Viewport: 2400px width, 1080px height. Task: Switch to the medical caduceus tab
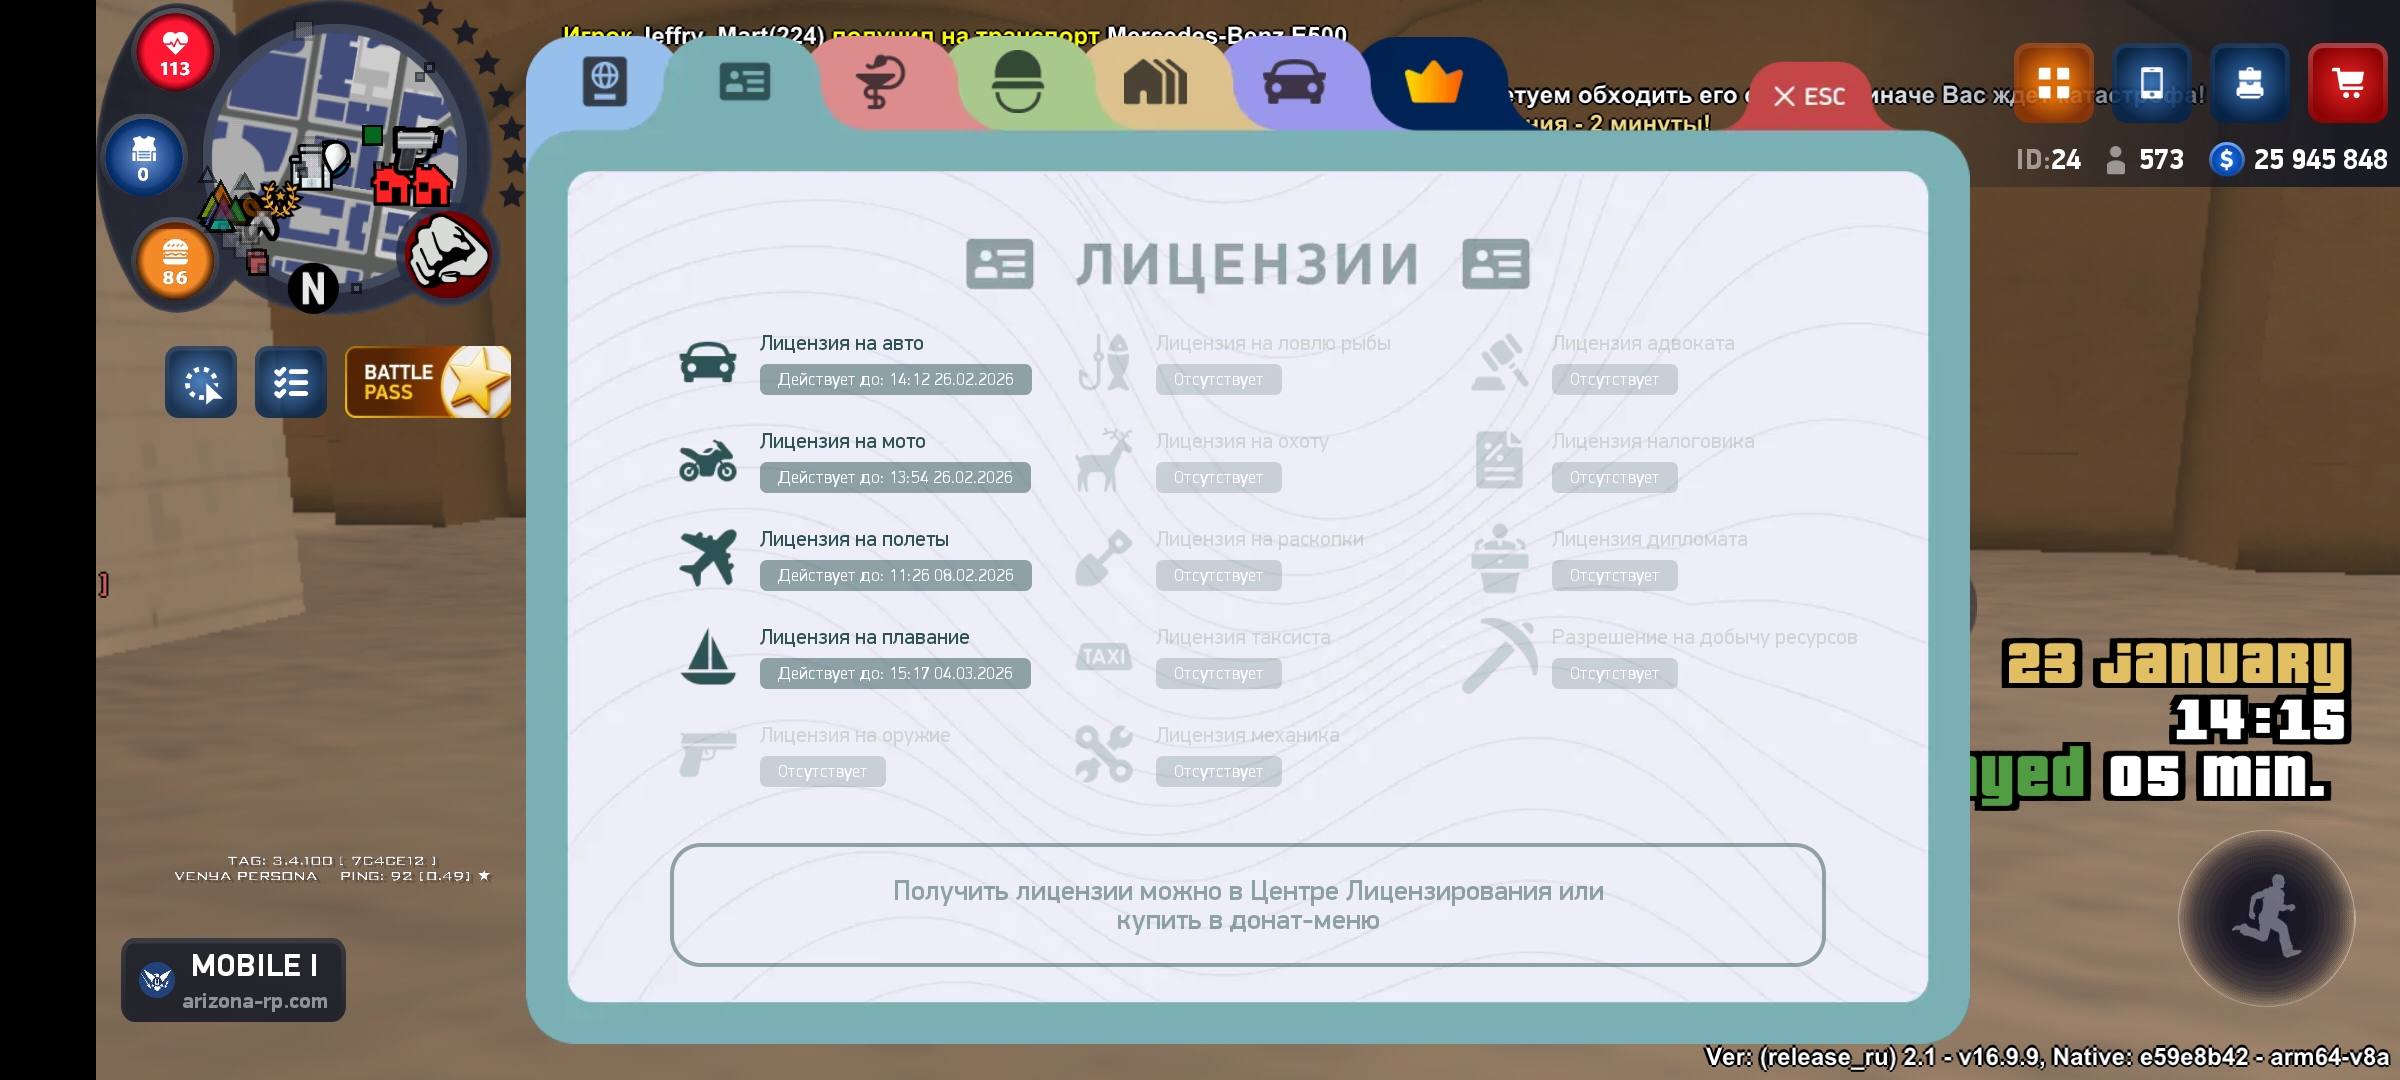[x=880, y=82]
